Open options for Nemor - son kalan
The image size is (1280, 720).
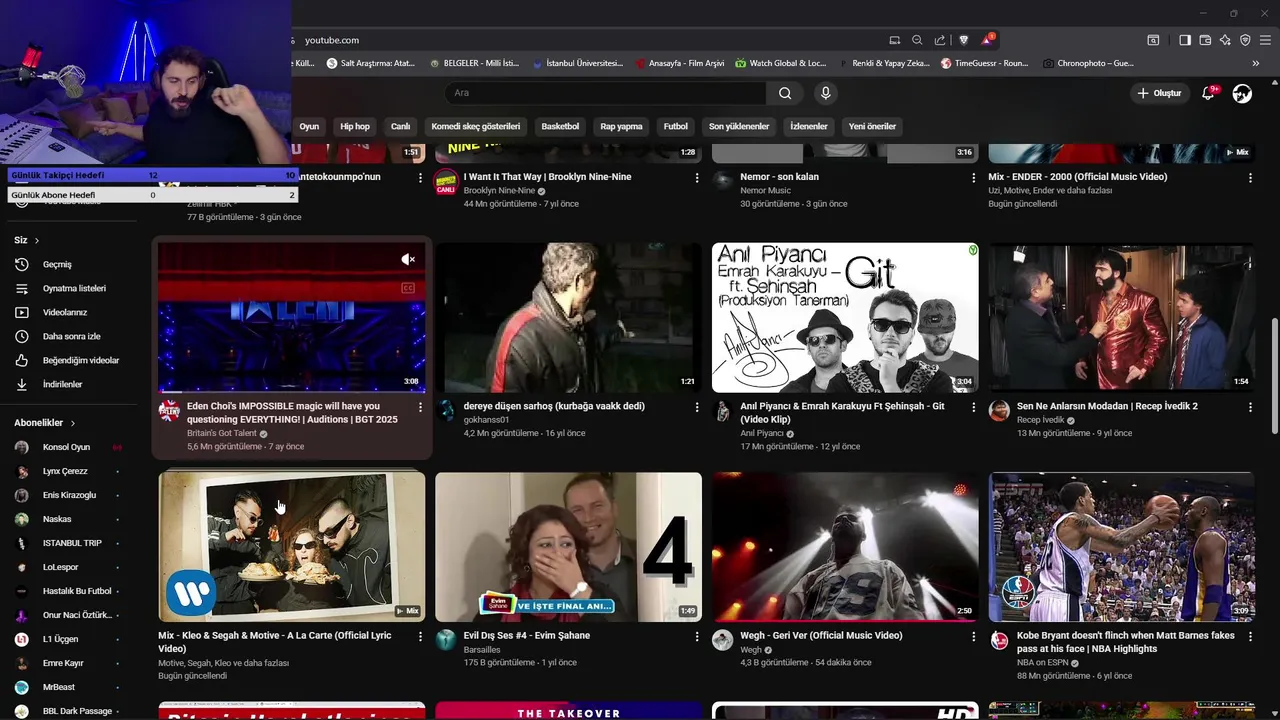click(973, 178)
